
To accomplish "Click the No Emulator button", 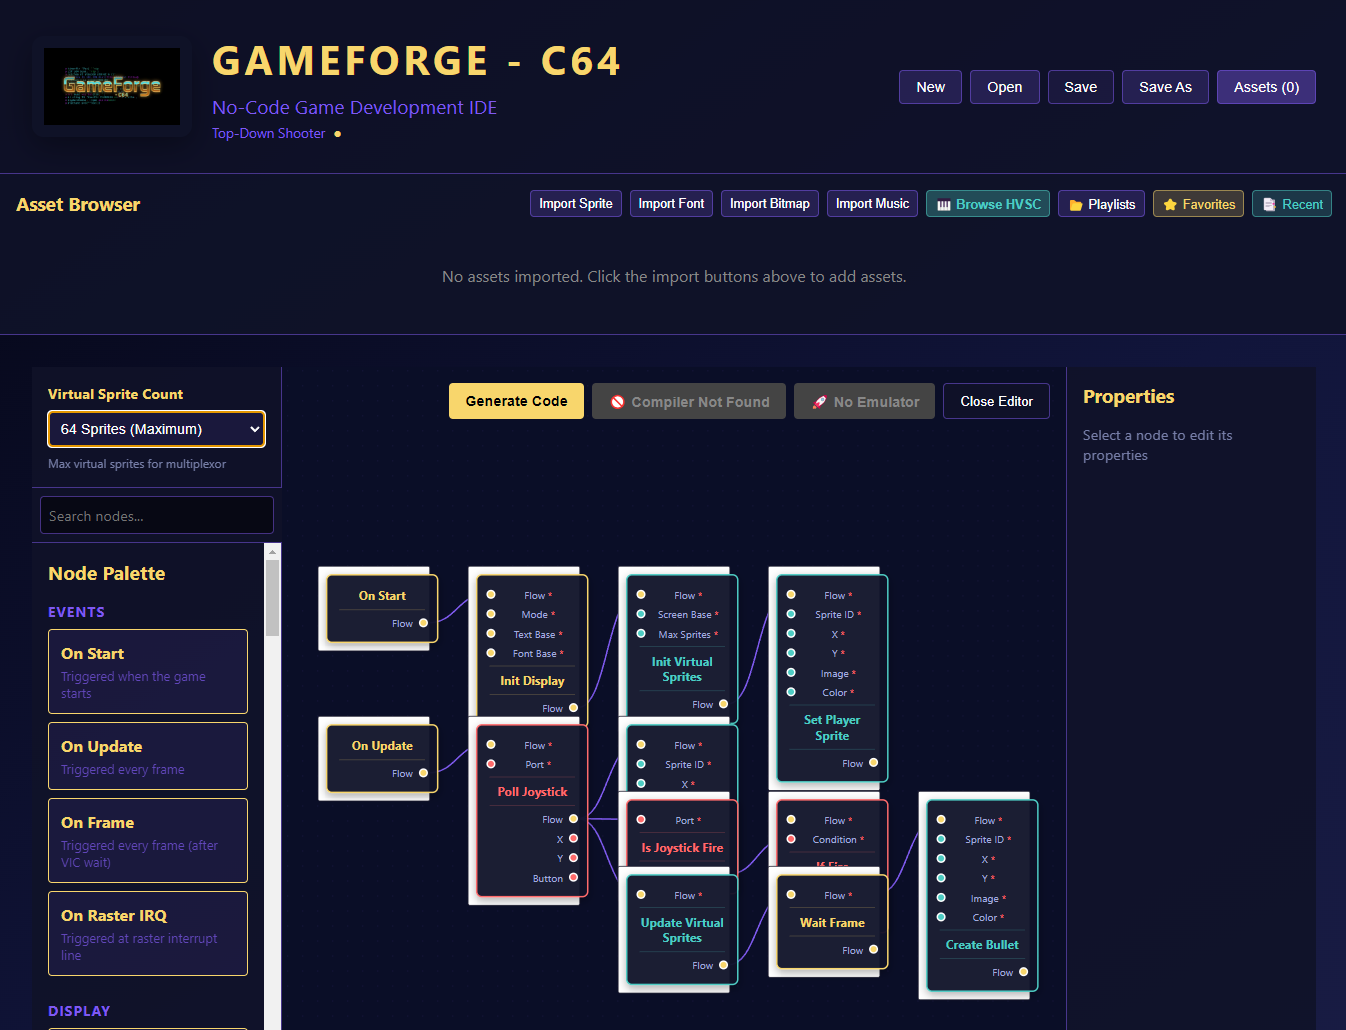I will tap(865, 401).
